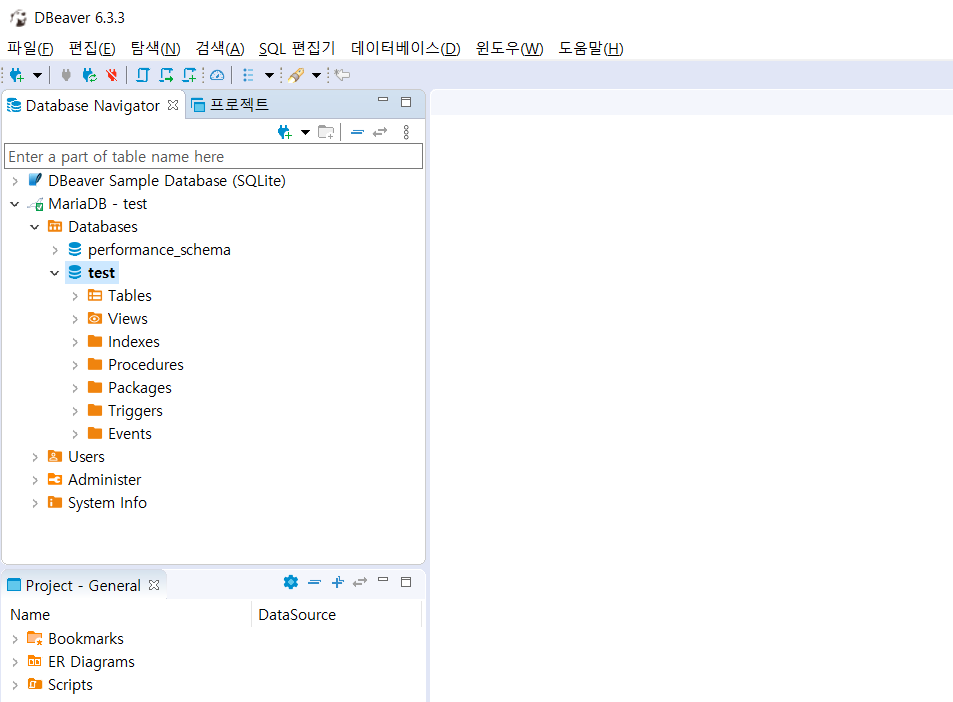The image size is (953, 702).
Task: Select the Procedures folder
Action: tap(145, 365)
